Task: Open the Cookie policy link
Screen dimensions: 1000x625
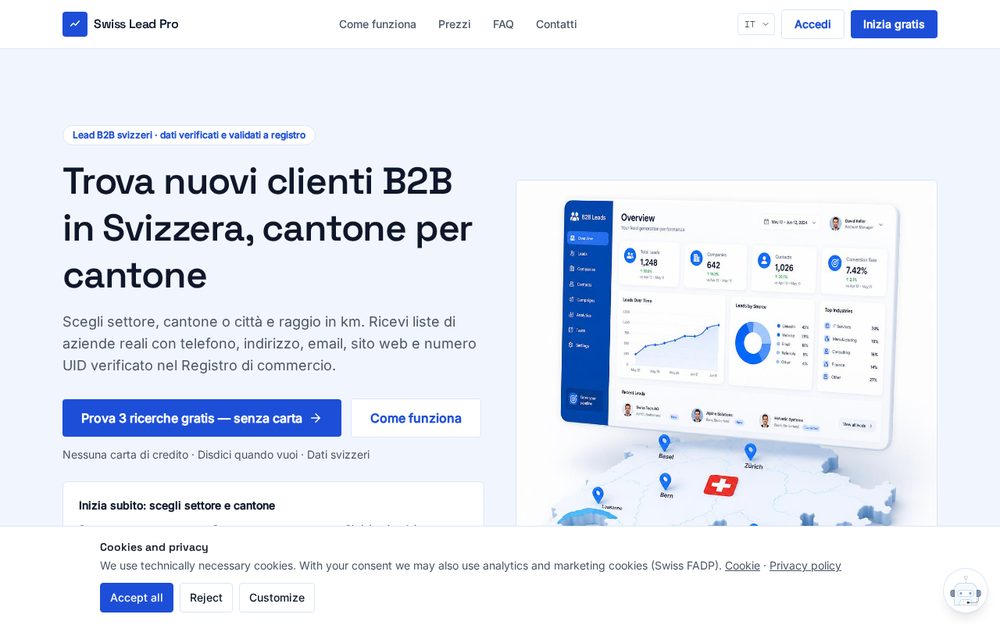Action: pos(742,566)
